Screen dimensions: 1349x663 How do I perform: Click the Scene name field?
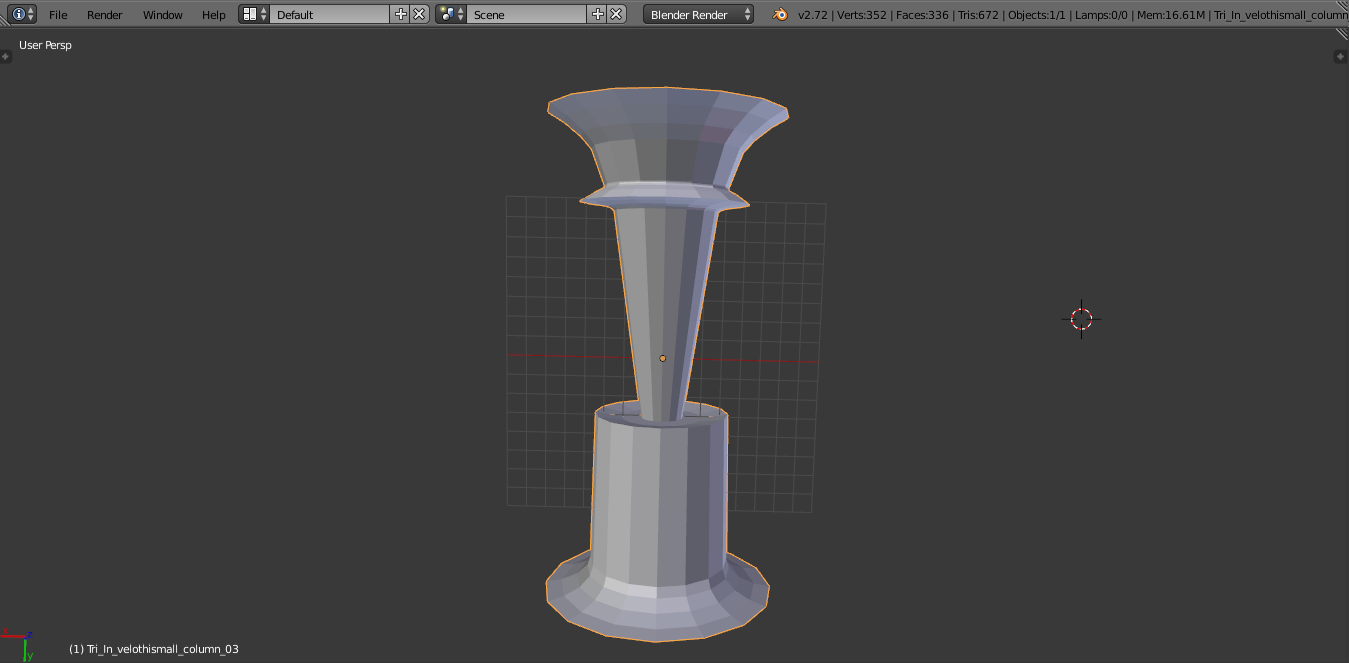[526, 14]
